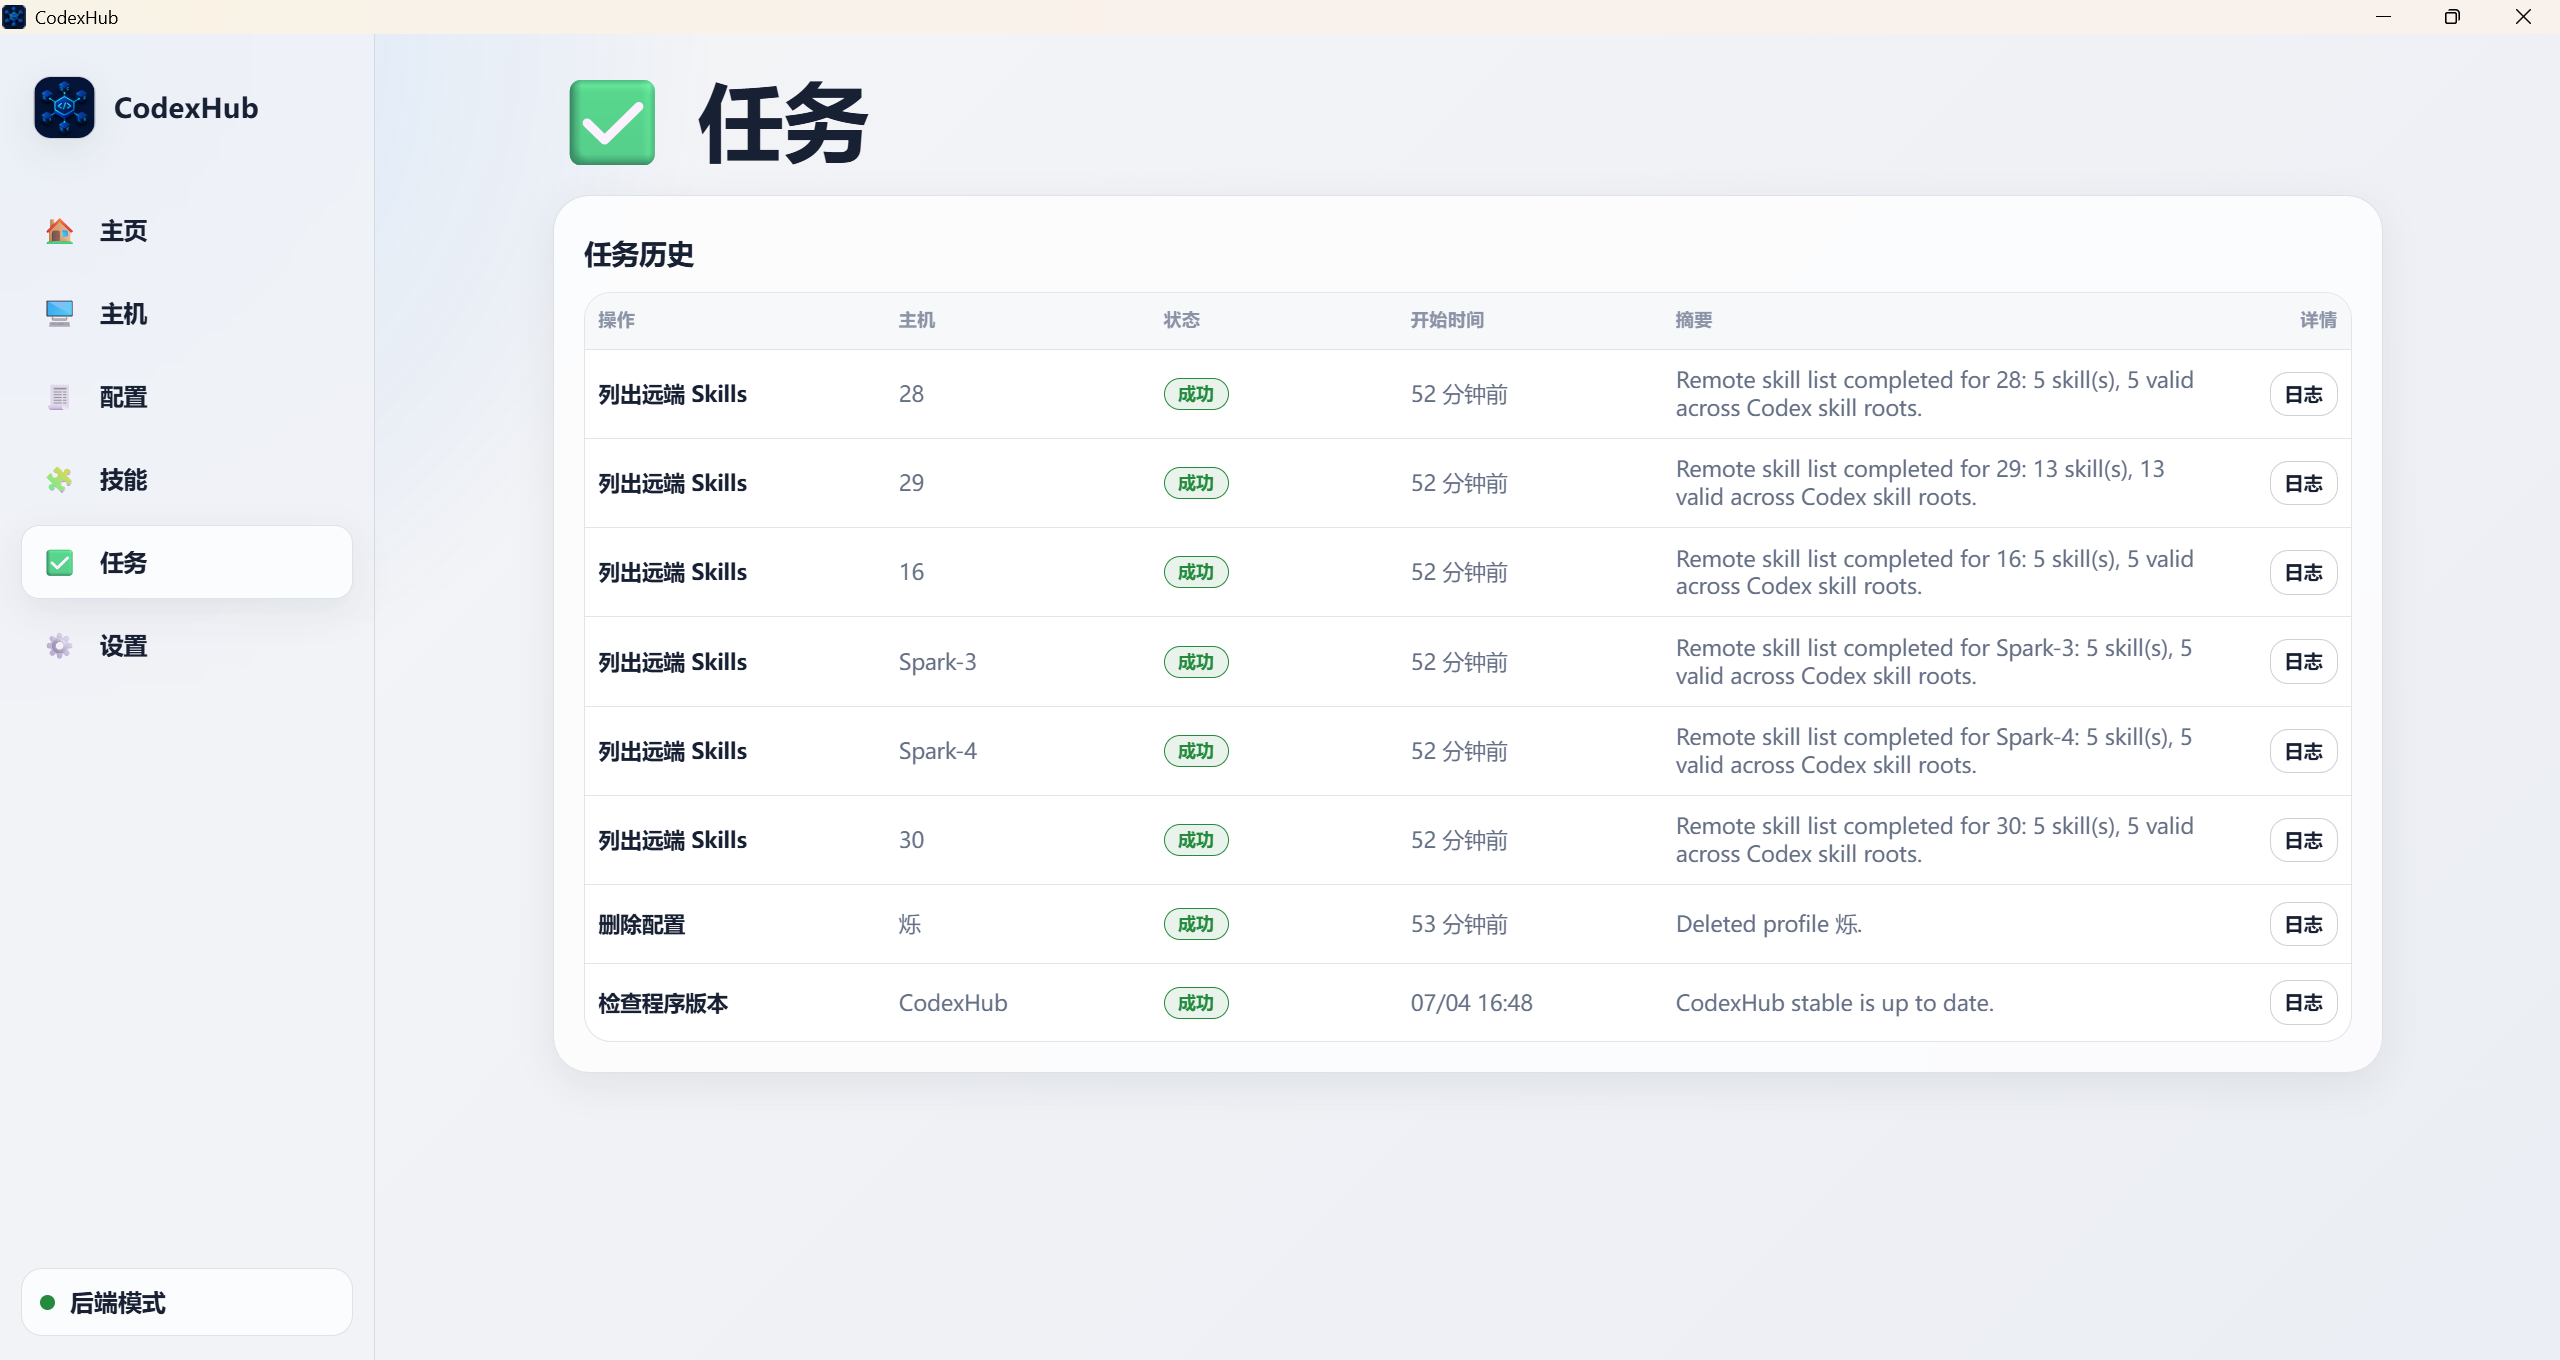Image resolution: width=2560 pixels, height=1360 pixels.
Task: Click host cell "烁"
Action: [x=910, y=924]
